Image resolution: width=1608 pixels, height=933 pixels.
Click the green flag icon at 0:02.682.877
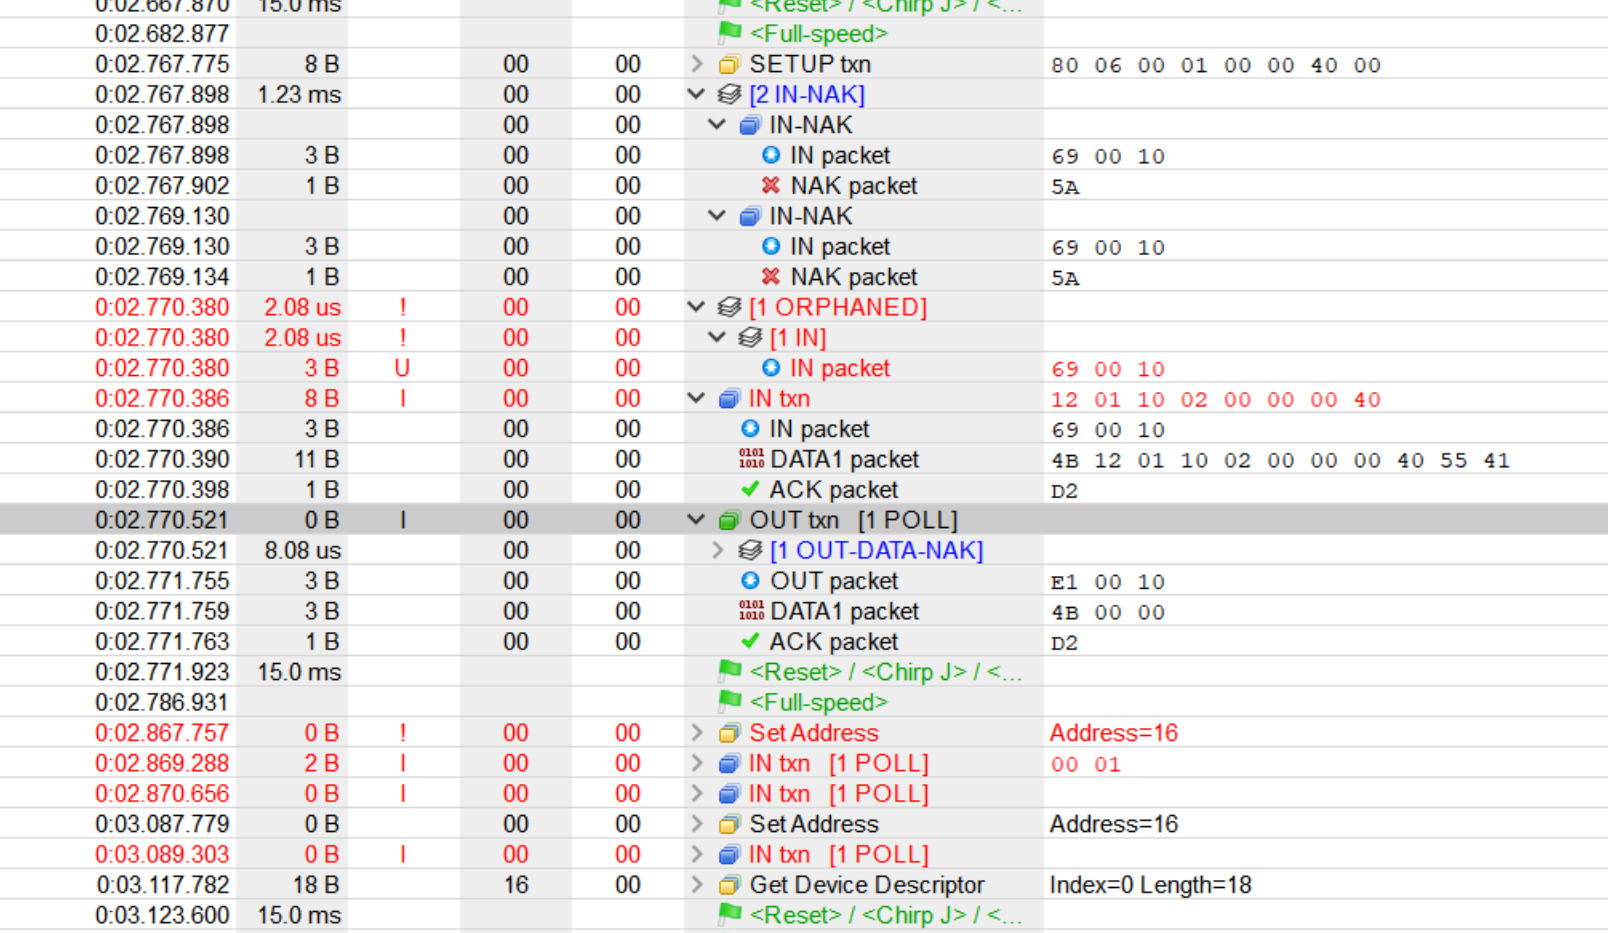pos(730,33)
